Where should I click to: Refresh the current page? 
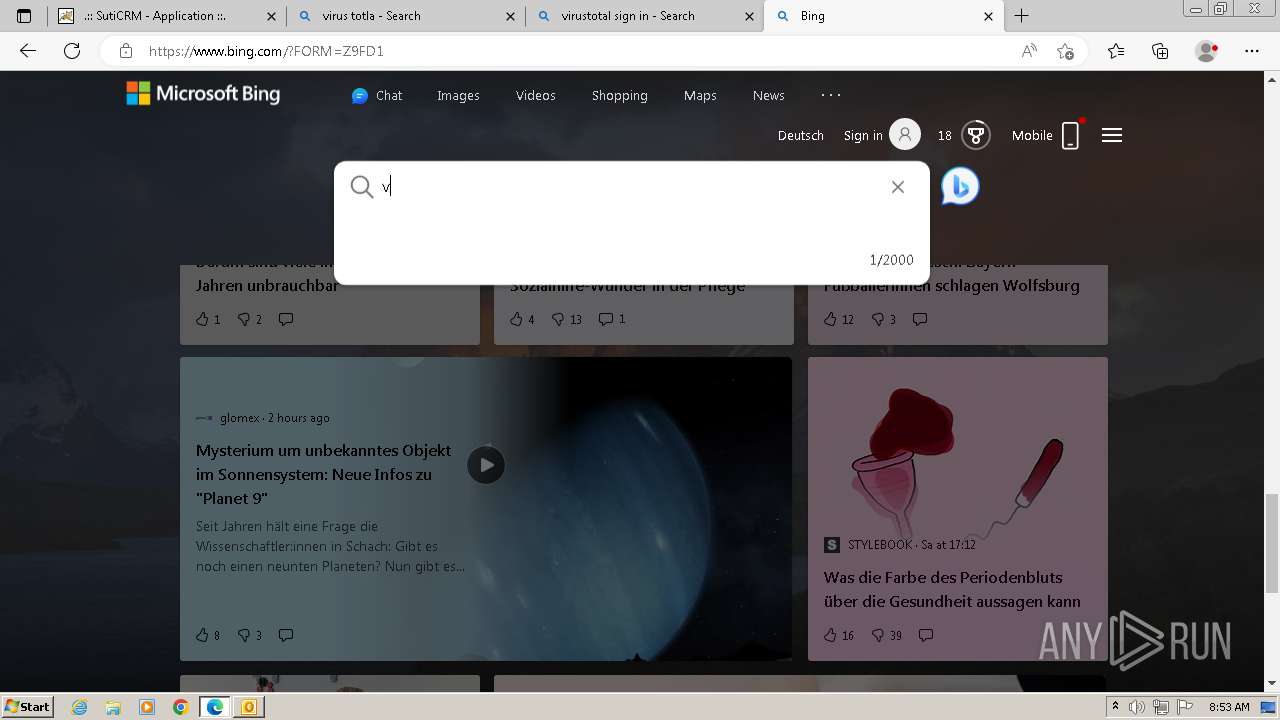(72, 51)
